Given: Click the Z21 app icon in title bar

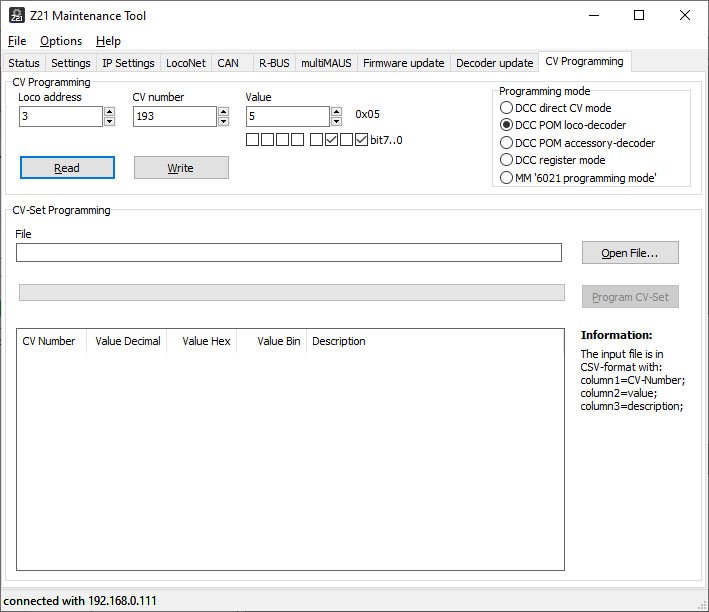Looking at the screenshot, I should coord(17,15).
